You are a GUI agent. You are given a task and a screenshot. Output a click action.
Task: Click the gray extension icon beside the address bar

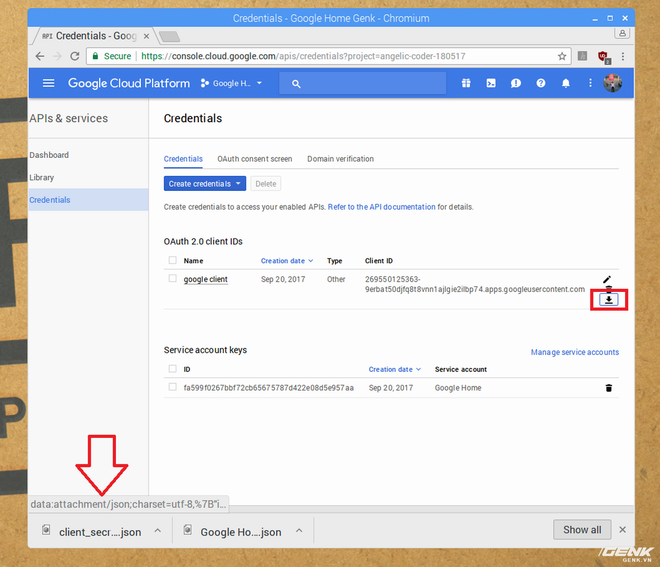coord(582,56)
